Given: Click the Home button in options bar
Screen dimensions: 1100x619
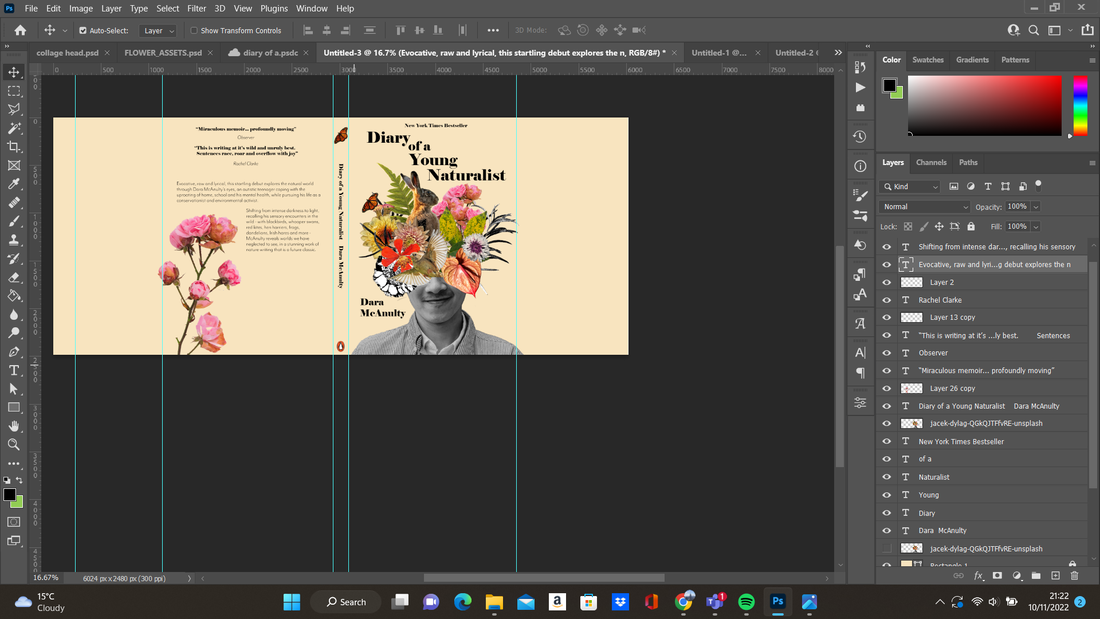Looking at the screenshot, I should pos(20,30).
